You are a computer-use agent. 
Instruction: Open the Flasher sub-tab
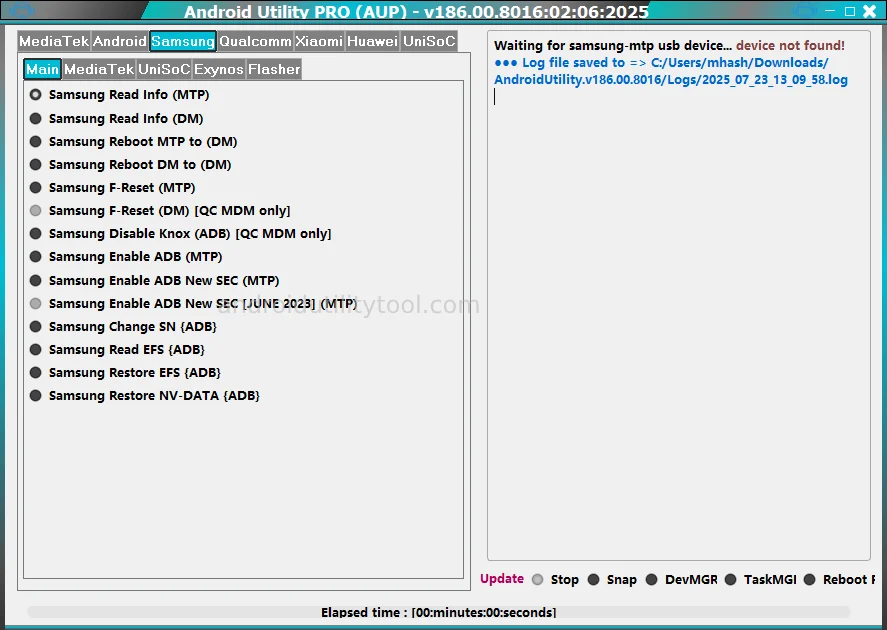pyautogui.click(x=274, y=70)
